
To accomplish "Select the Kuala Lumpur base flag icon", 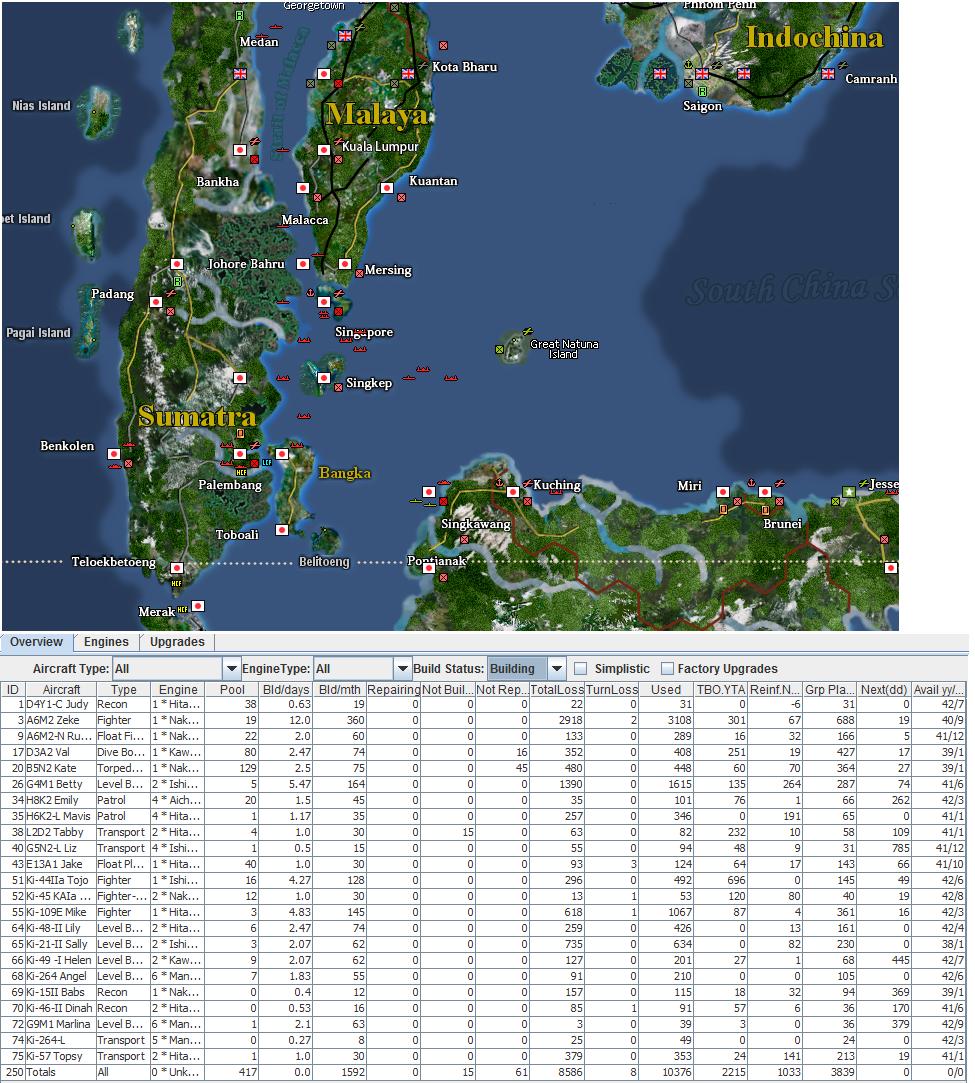I will click(x=324, y=150).
